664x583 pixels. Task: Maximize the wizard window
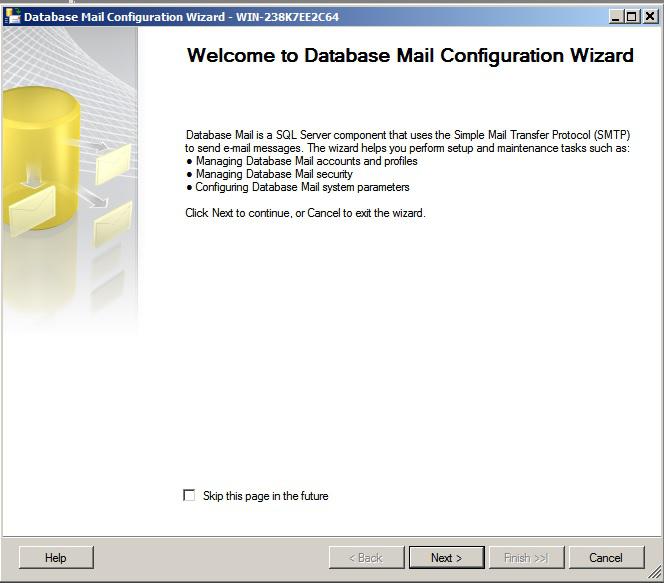631,17
